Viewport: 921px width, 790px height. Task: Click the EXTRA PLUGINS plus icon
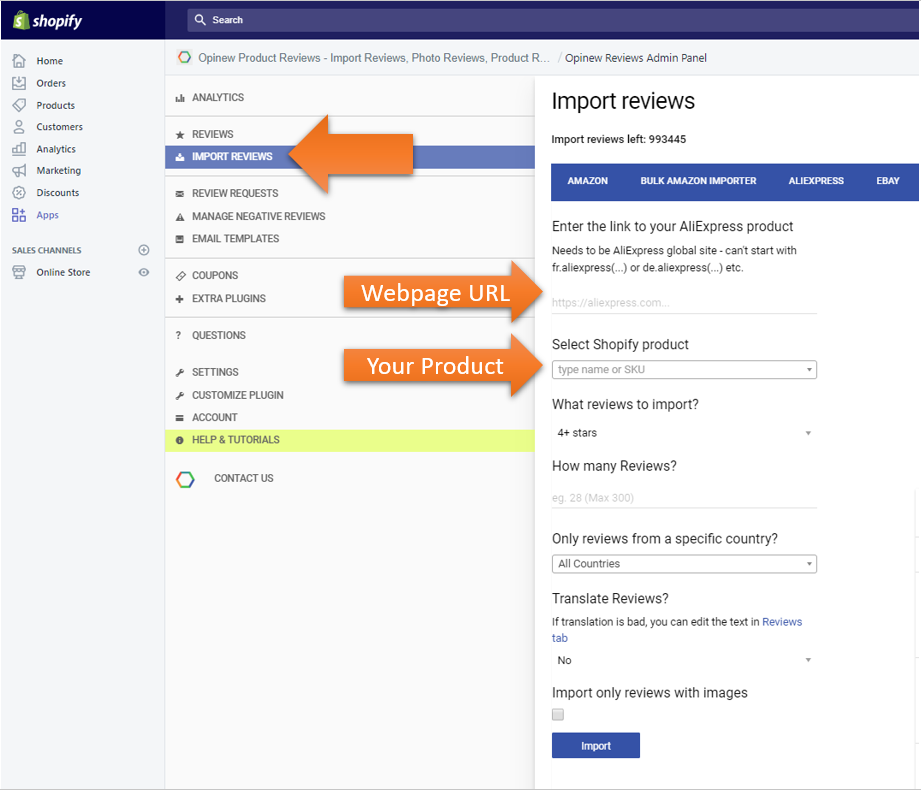(180, 299)
